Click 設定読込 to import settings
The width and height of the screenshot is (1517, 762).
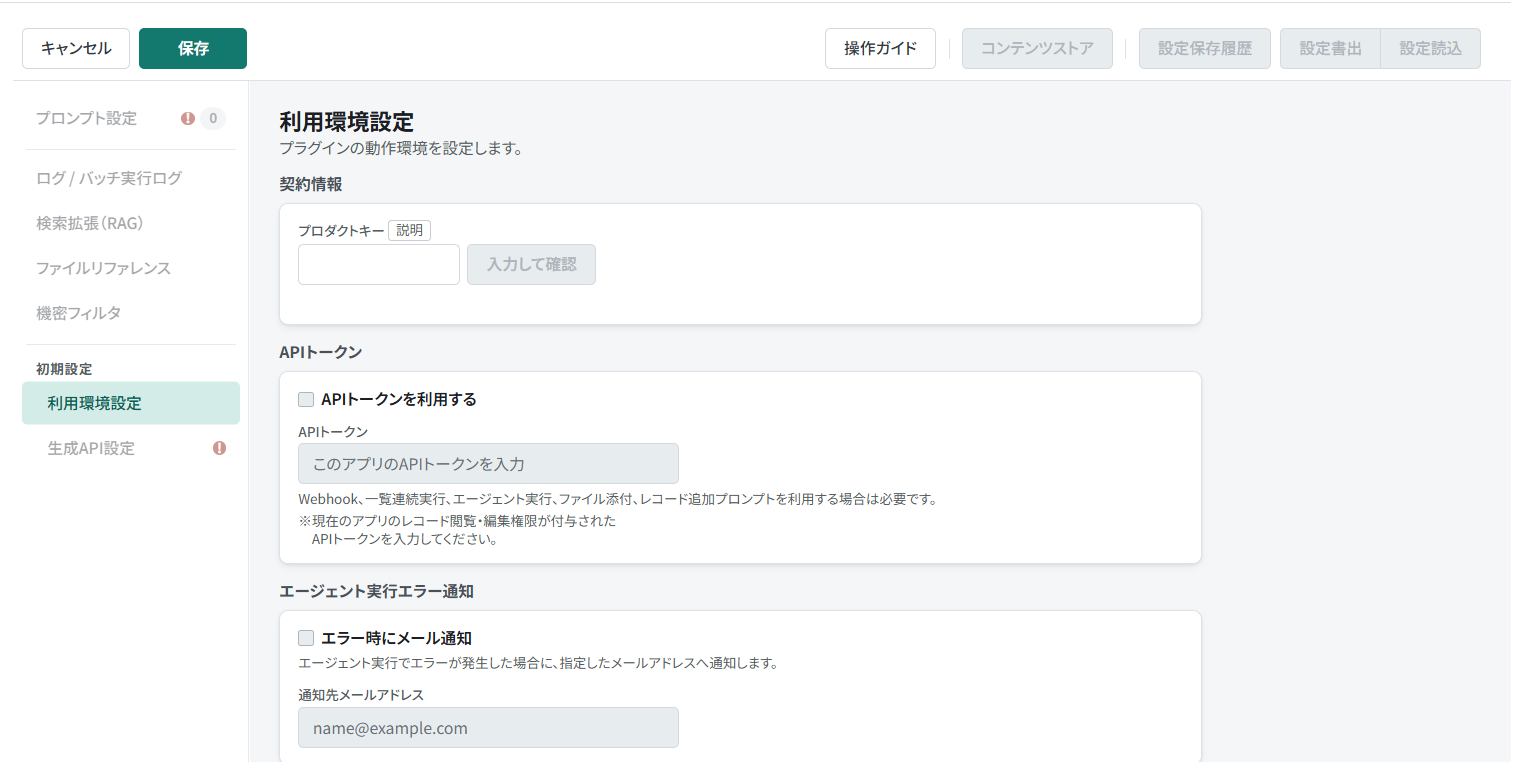click(1431, 48)
